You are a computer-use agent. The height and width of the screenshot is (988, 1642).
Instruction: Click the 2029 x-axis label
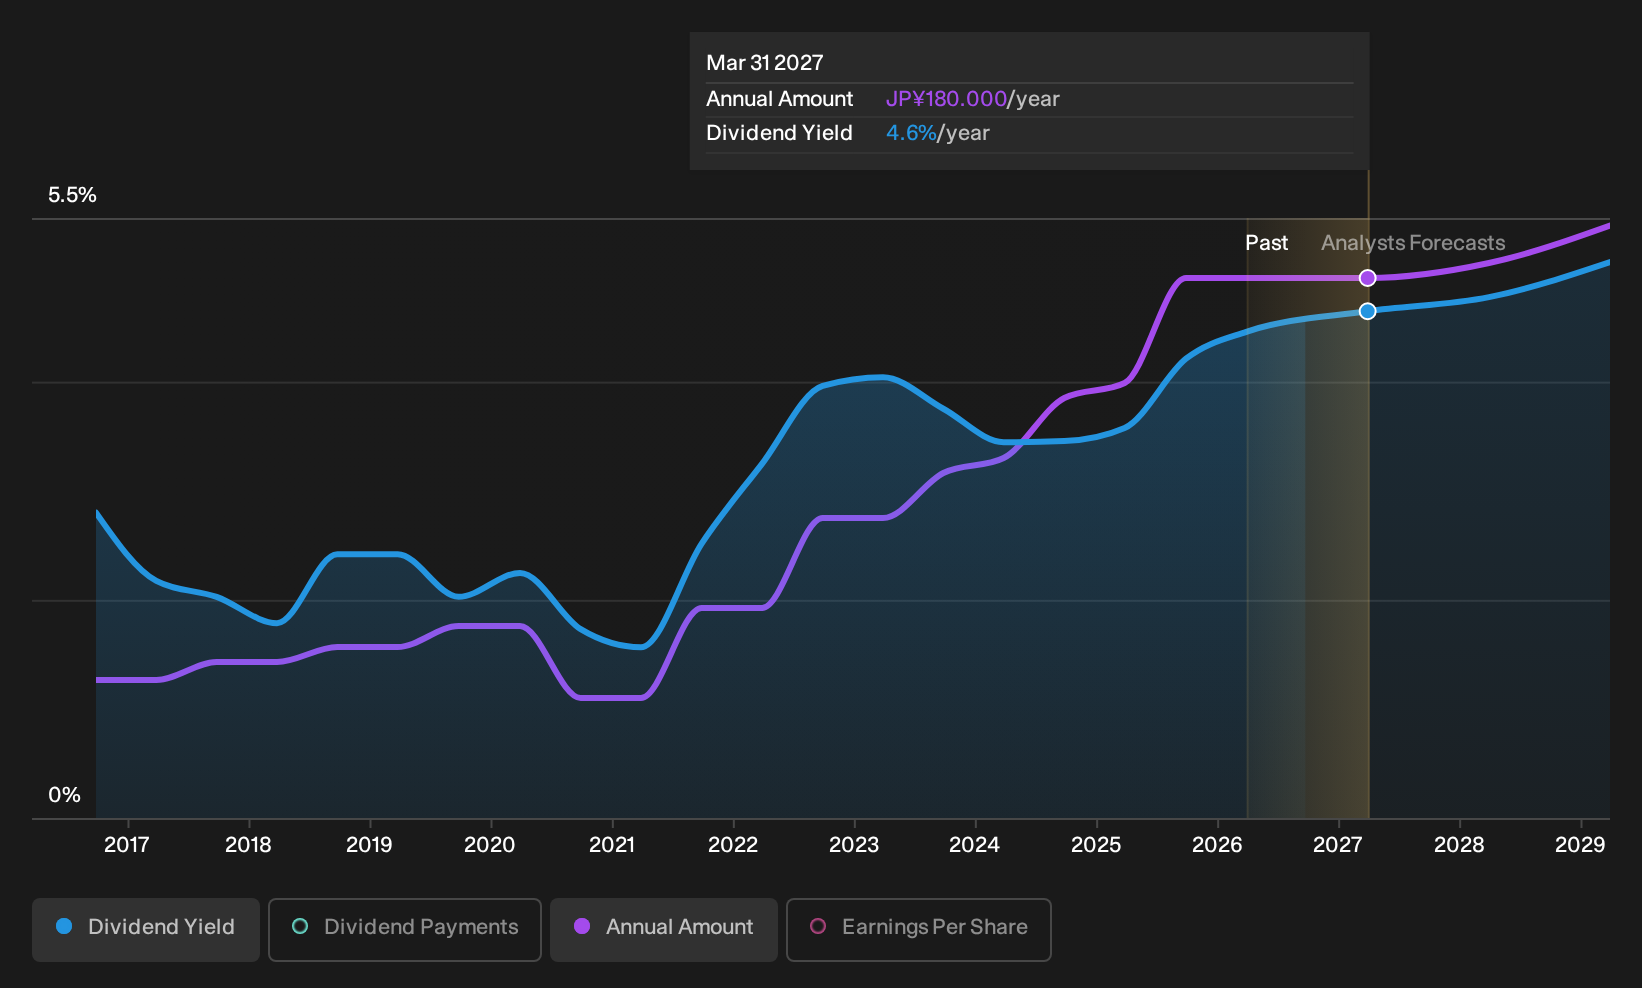point(1580,845)
